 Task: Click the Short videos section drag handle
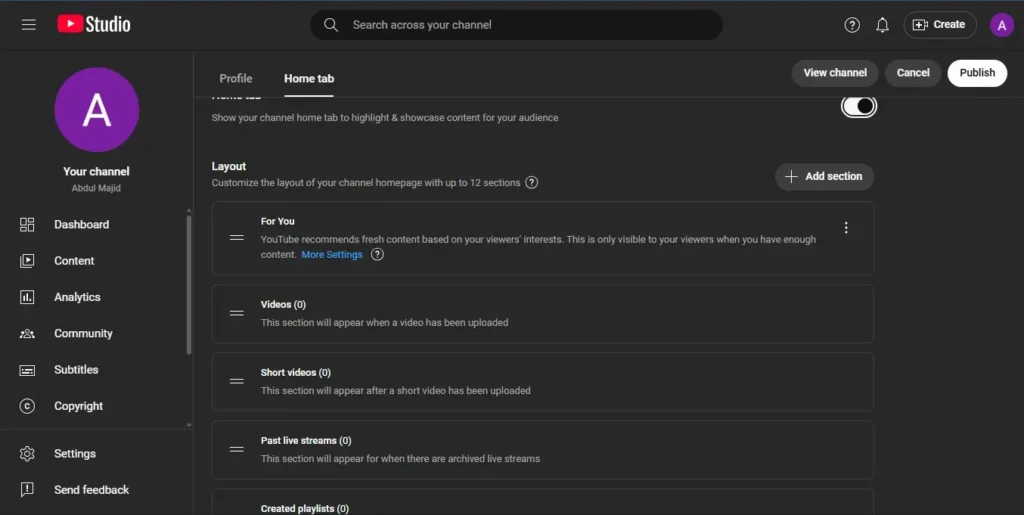[x=236, y=381]
